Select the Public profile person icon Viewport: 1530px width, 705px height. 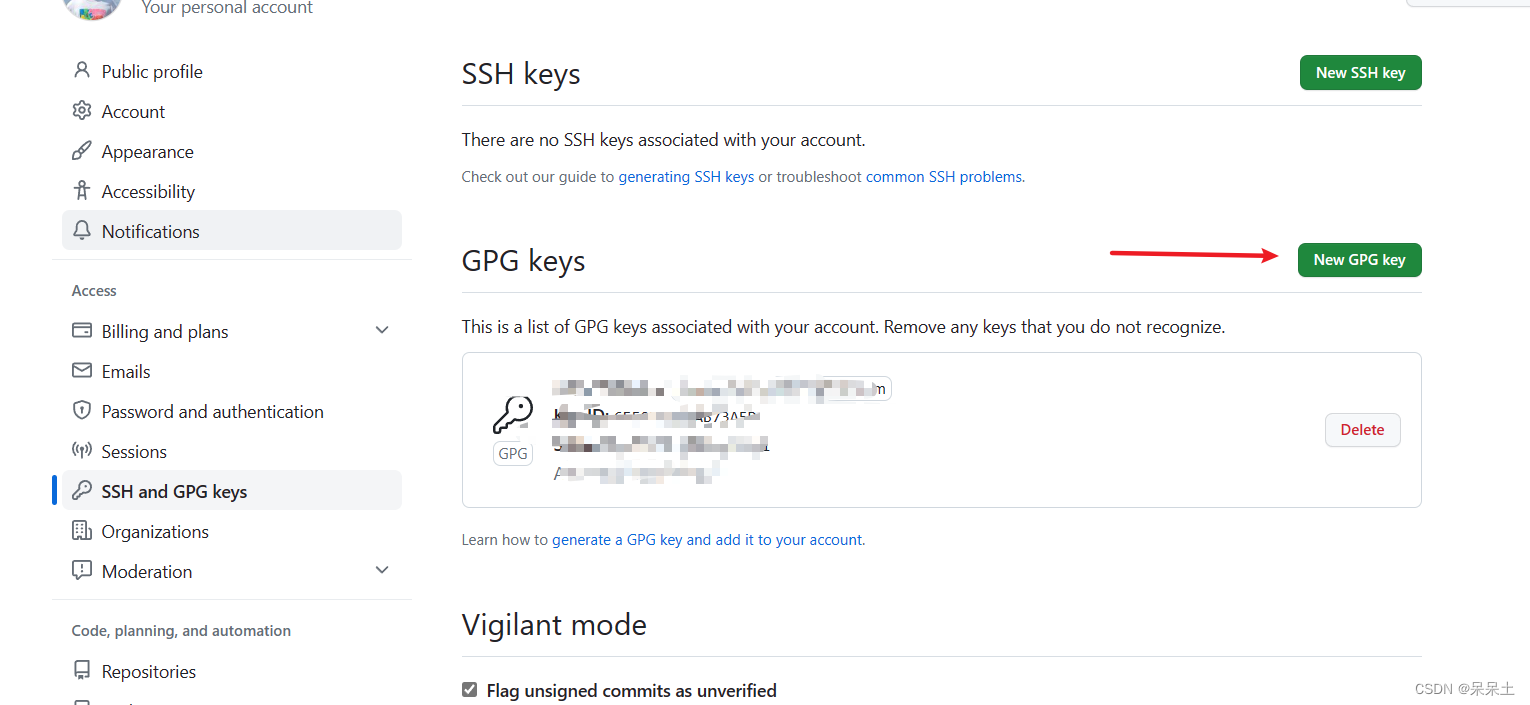click(81, 70)
